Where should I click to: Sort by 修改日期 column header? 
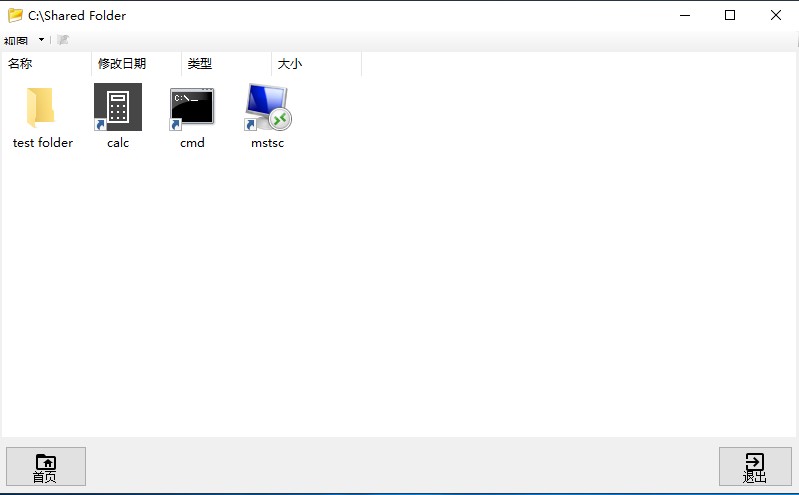pyautogui.click(x=137, y=64)
